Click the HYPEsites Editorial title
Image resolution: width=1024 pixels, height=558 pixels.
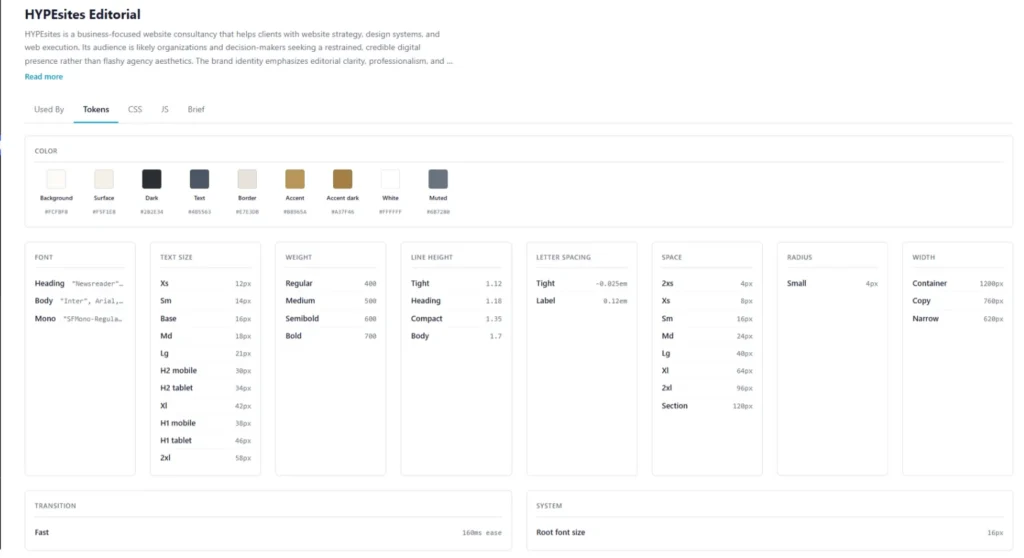click(x=82, y=14)
